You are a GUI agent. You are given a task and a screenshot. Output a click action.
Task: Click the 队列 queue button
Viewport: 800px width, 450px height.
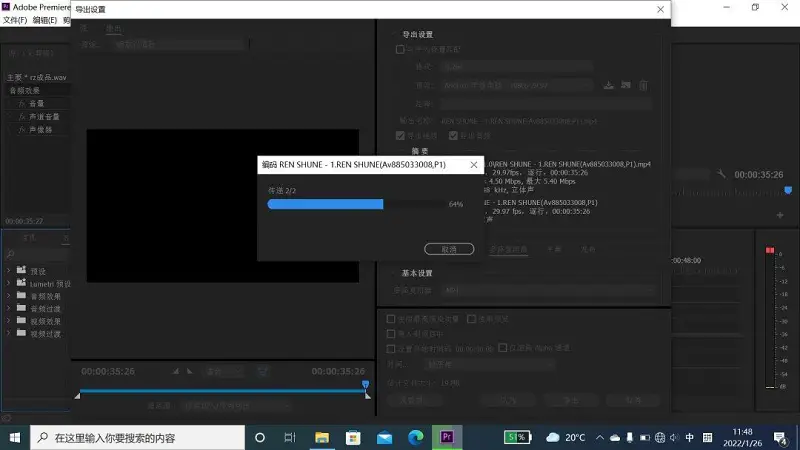tap(508, 401)
